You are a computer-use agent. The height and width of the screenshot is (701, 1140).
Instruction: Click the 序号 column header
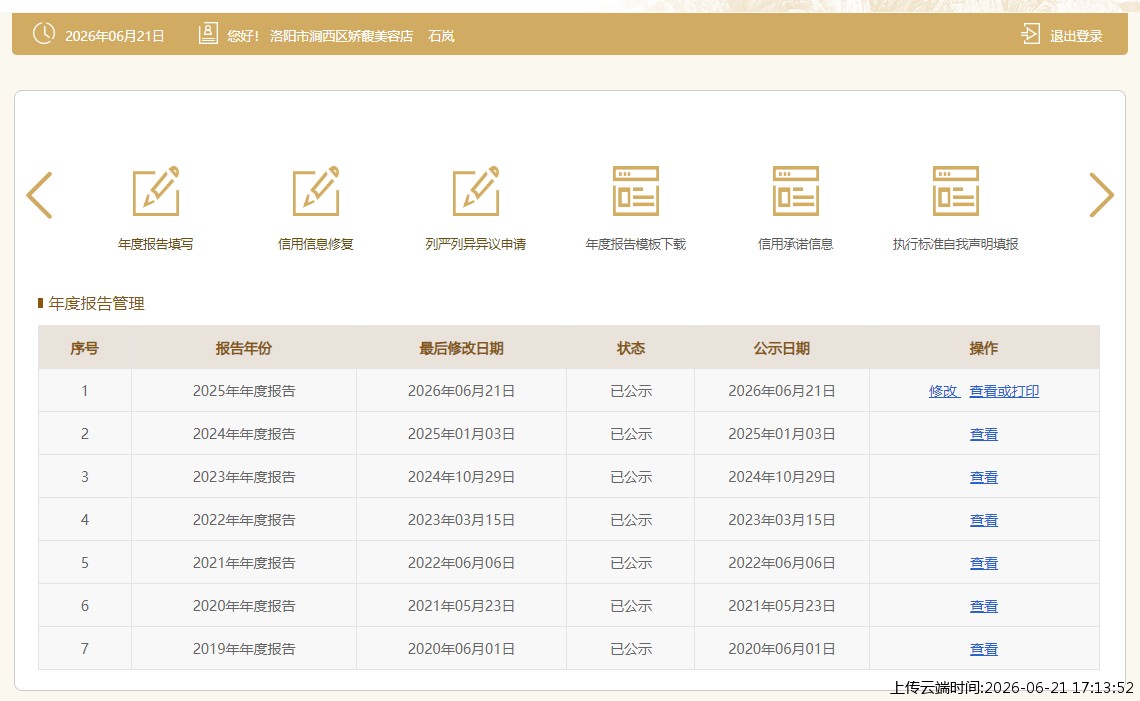84,348
